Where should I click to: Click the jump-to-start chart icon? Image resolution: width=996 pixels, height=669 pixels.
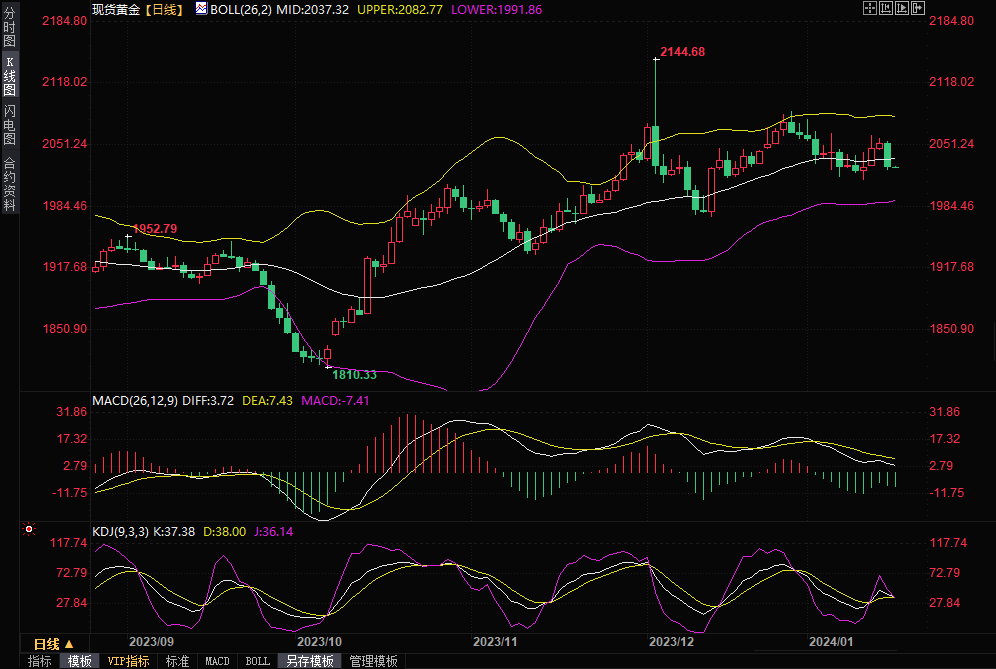pyautogui.click(x=885, y=8)
